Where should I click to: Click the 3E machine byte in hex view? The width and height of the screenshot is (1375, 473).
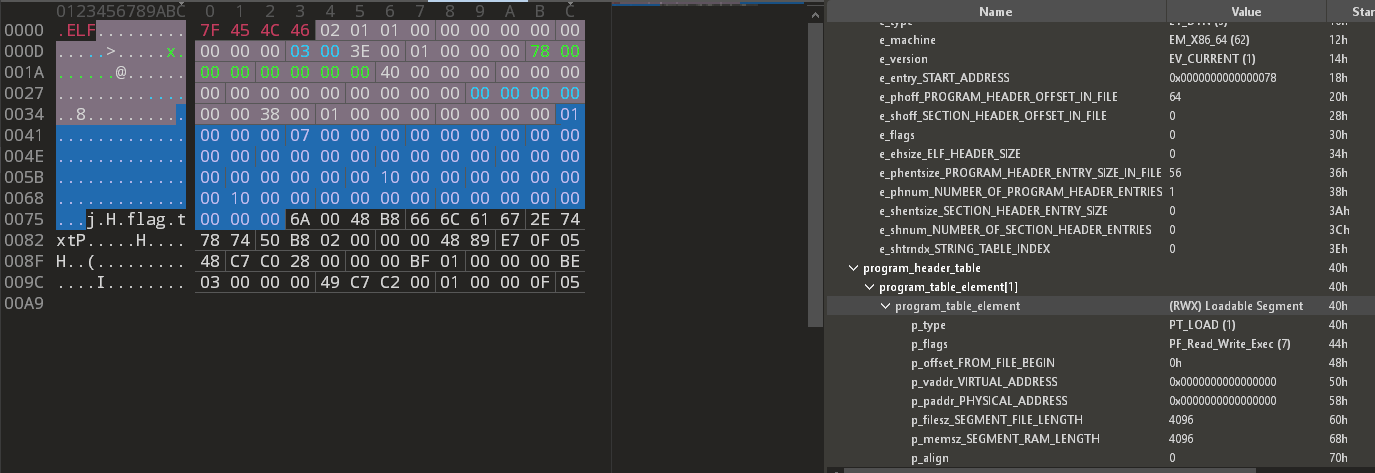tap(360, 50)
